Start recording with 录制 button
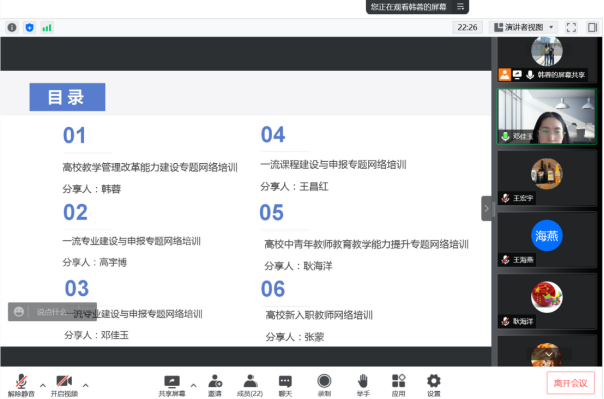 pyautogui.click(x=324, y=385)
